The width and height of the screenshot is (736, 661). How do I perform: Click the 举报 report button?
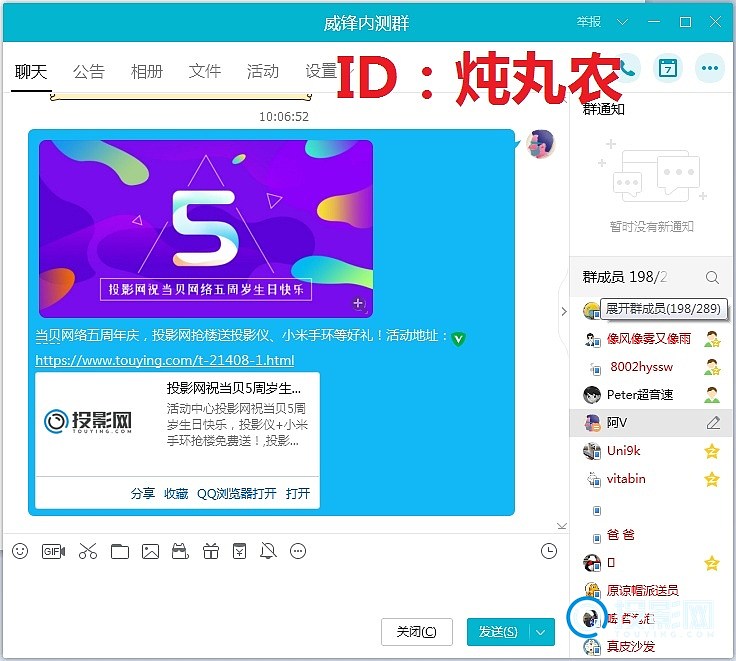pos(589,22)
